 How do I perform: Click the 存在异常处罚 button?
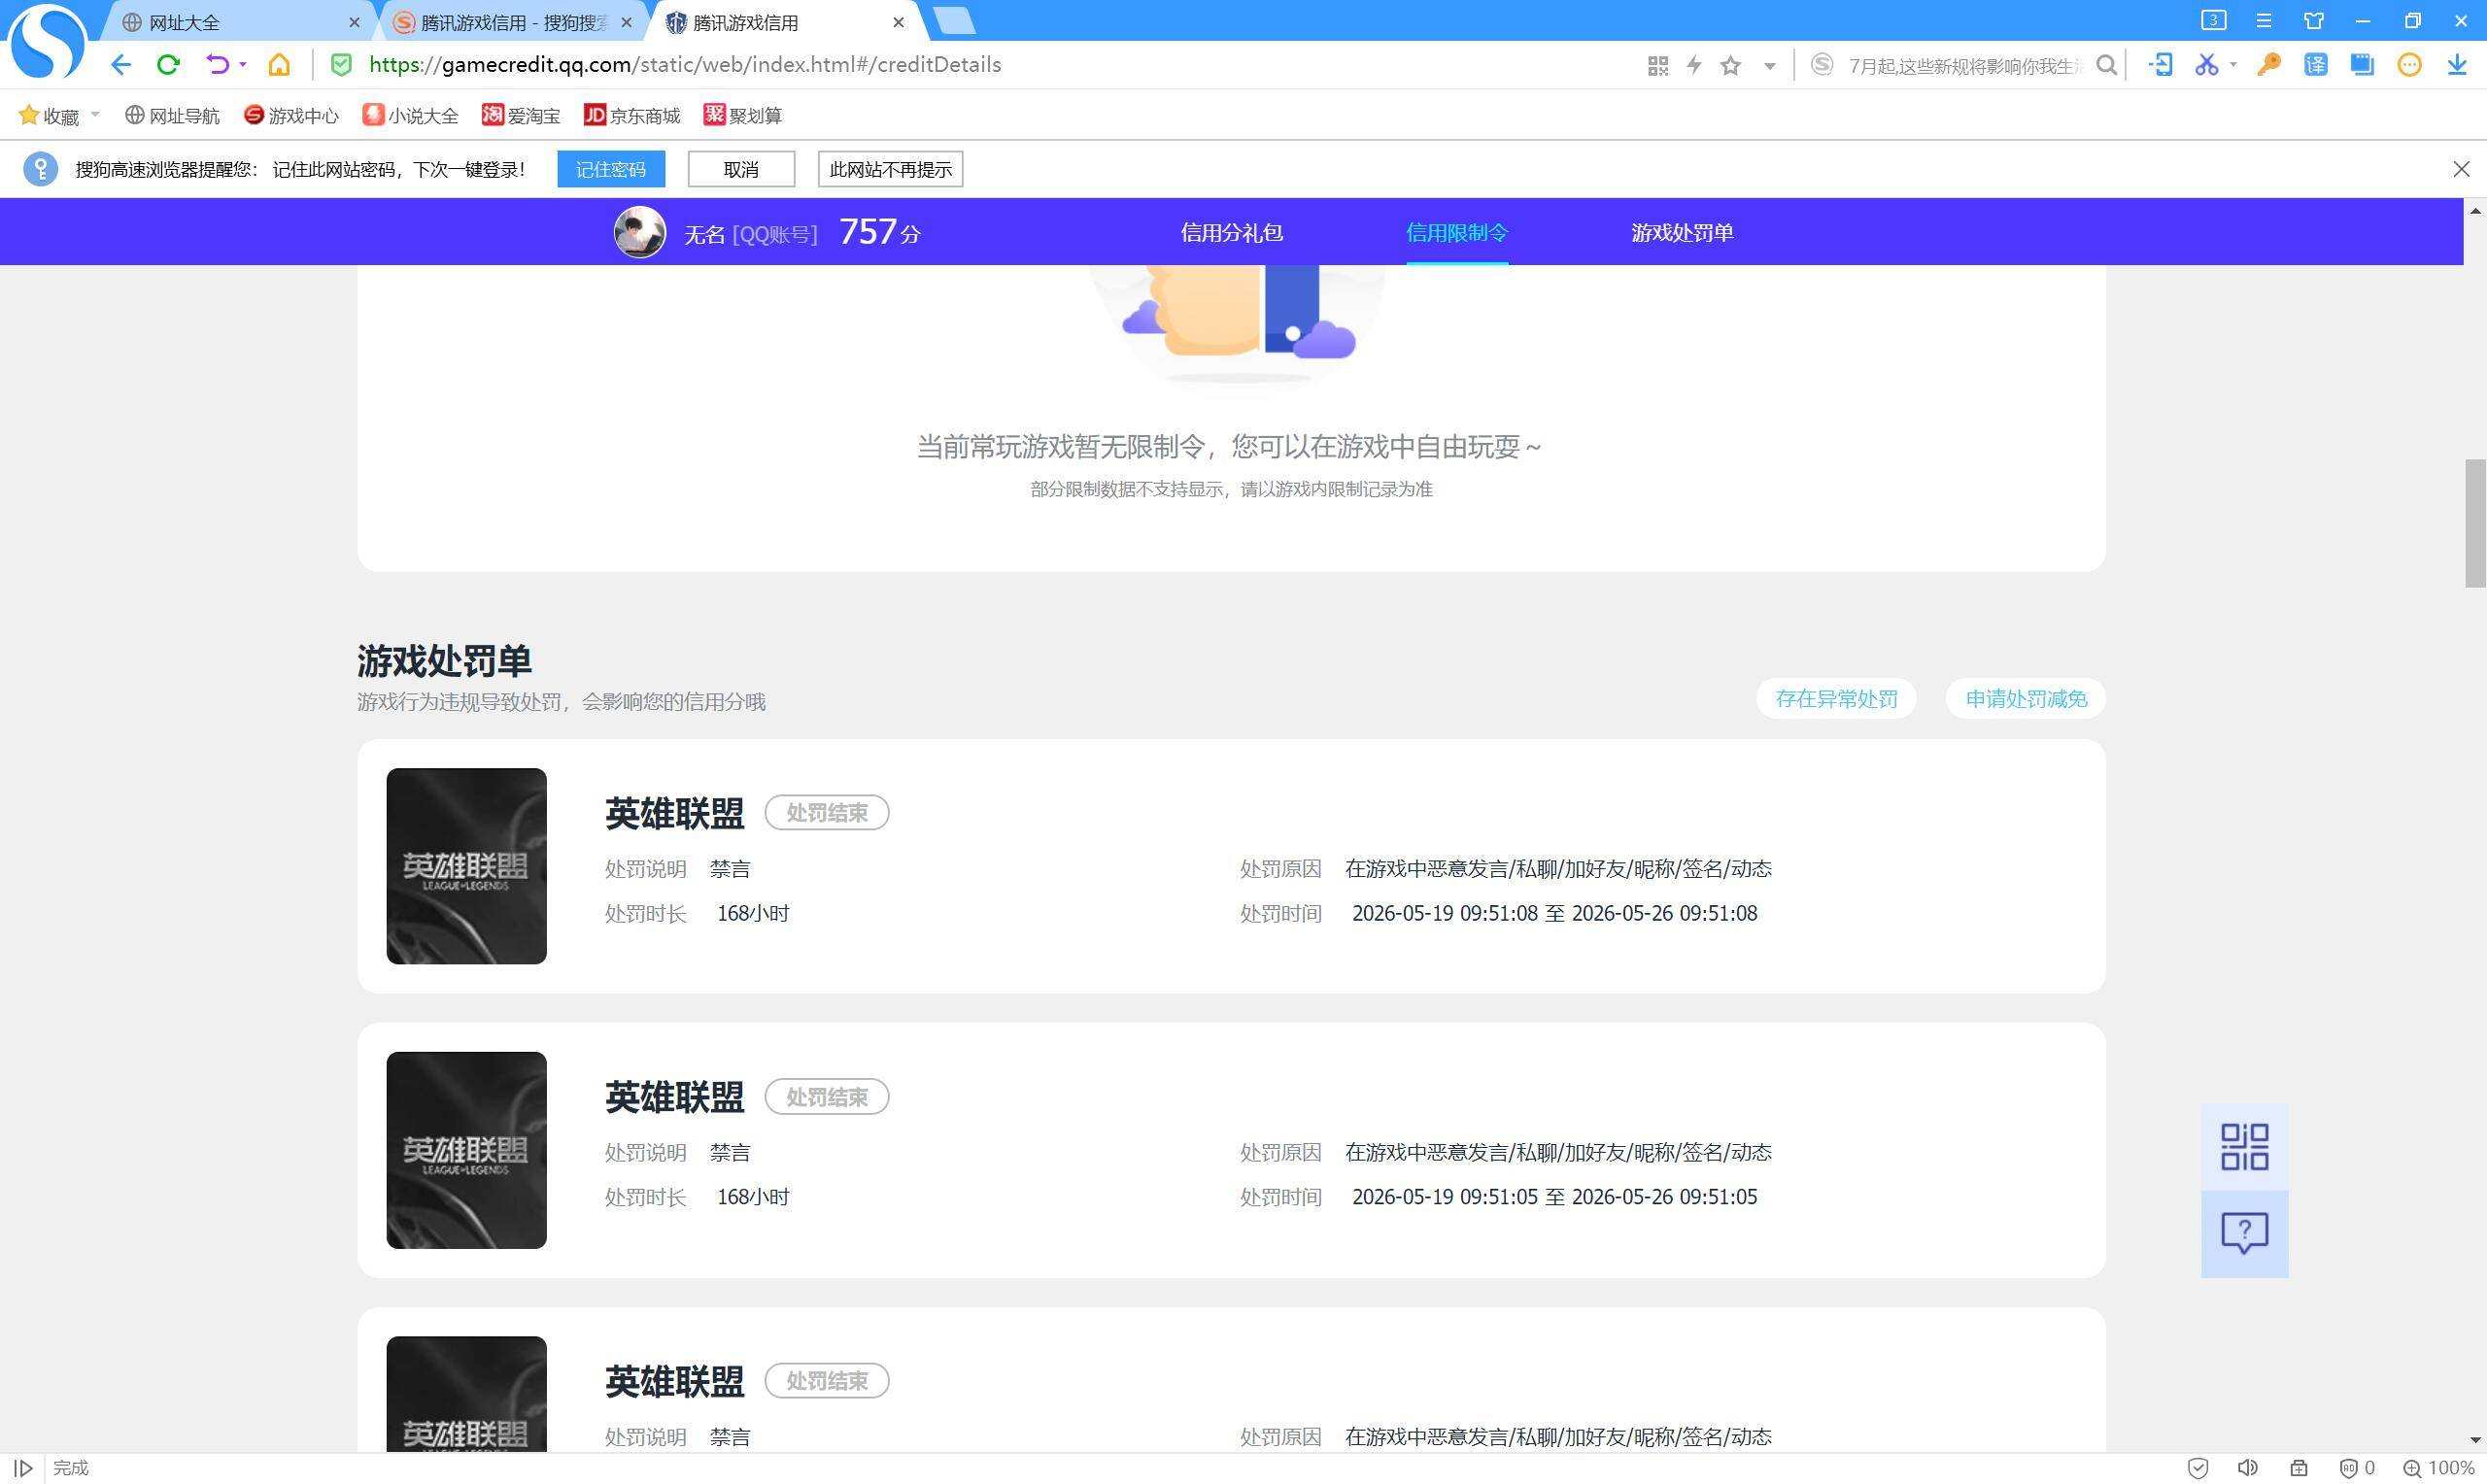pyautogui.click(x=1836, y=699)
